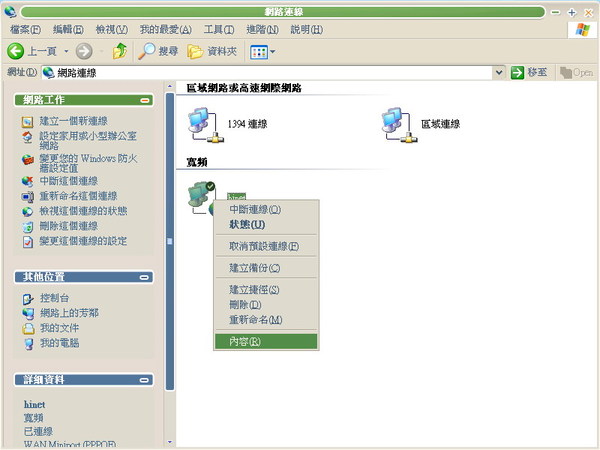Click 檢視這個連線的狀態 link
This screenshot has height=450, width=600.
pos(83,211)
